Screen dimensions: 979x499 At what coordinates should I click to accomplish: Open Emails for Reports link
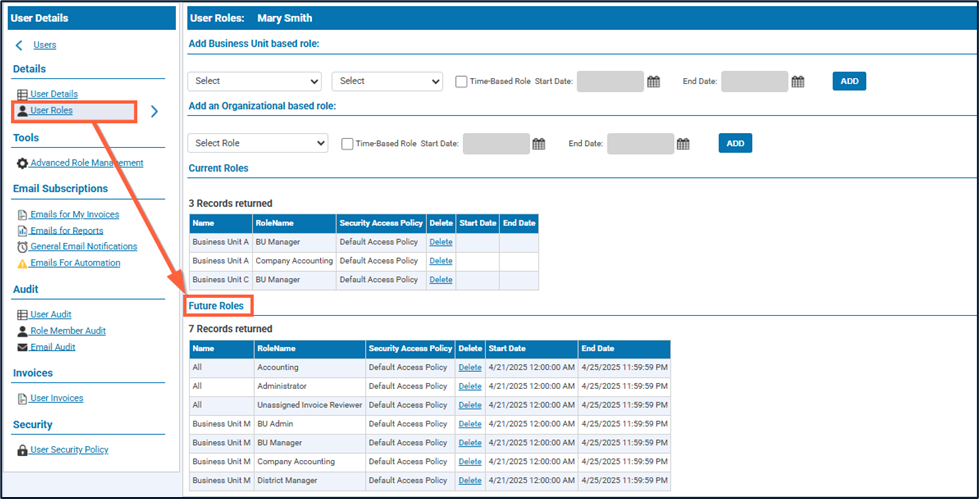pyautogui.click(x=67, y=230)
